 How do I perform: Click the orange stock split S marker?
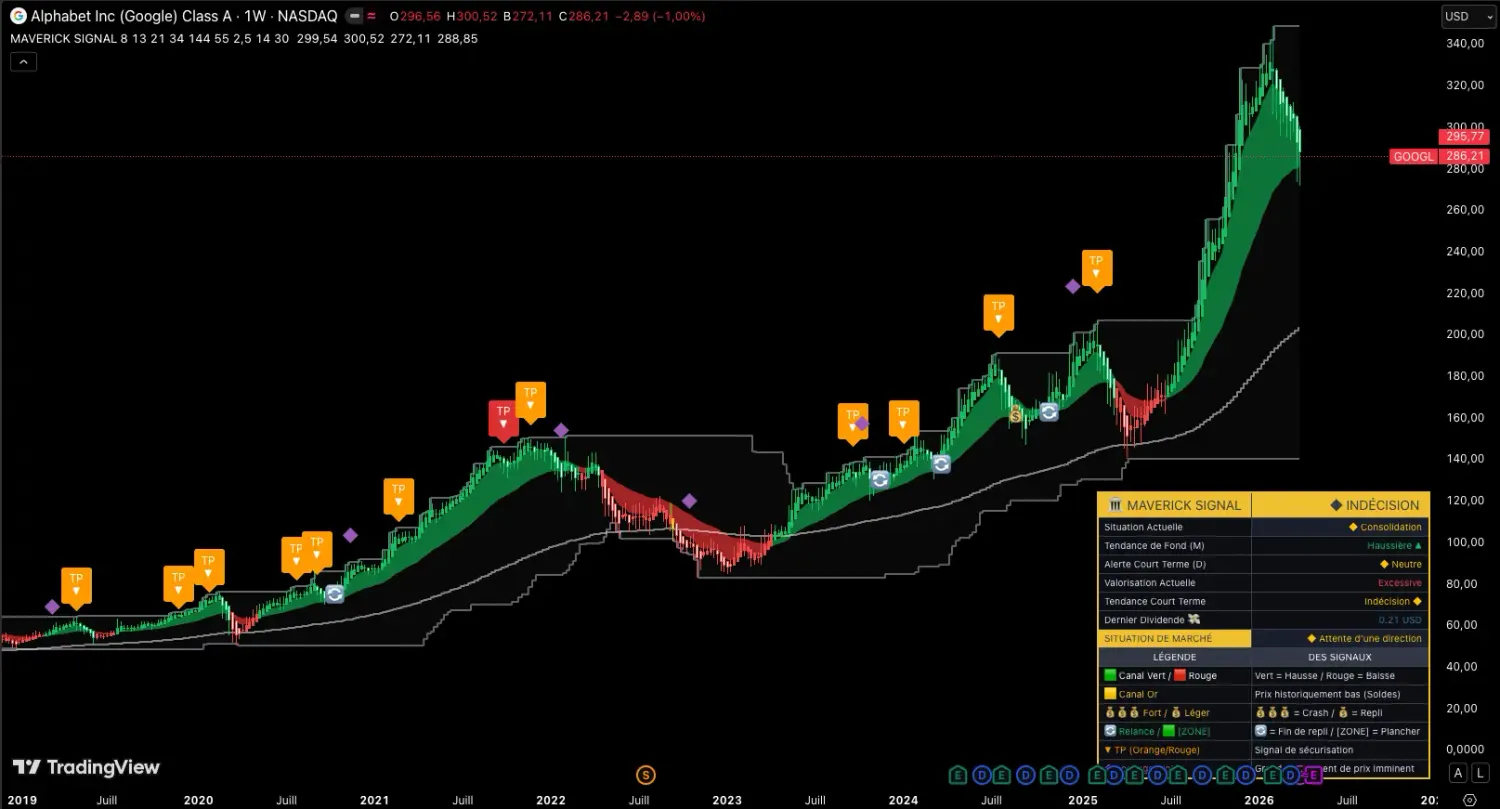(645, 775)
